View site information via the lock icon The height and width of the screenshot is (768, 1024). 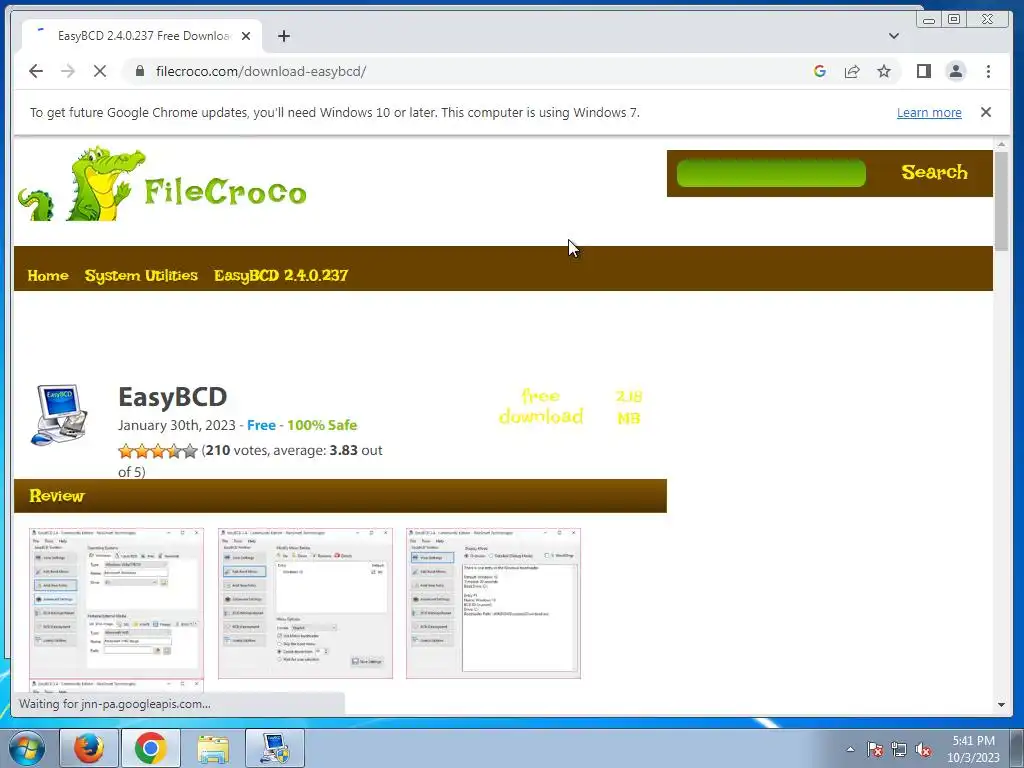click(139, 71)
